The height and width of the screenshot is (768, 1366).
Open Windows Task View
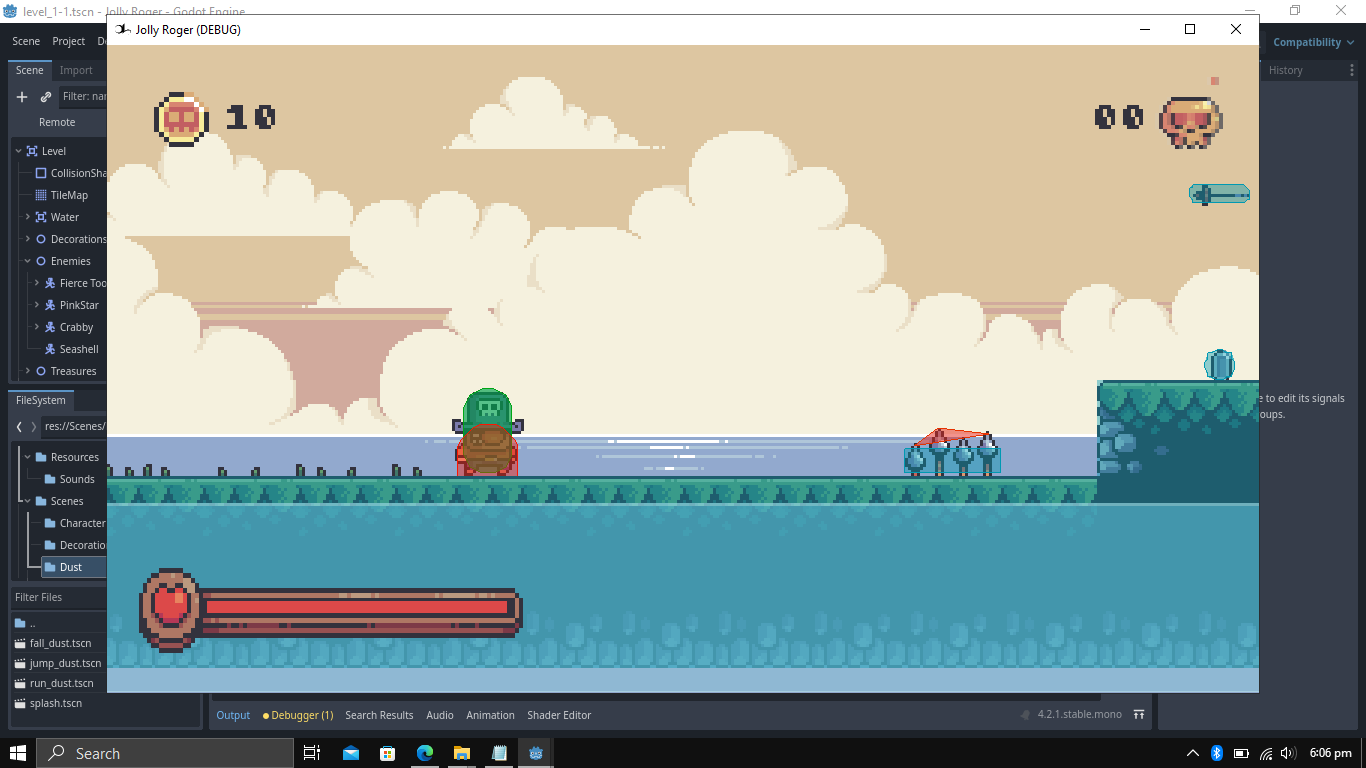pos(311,753)
